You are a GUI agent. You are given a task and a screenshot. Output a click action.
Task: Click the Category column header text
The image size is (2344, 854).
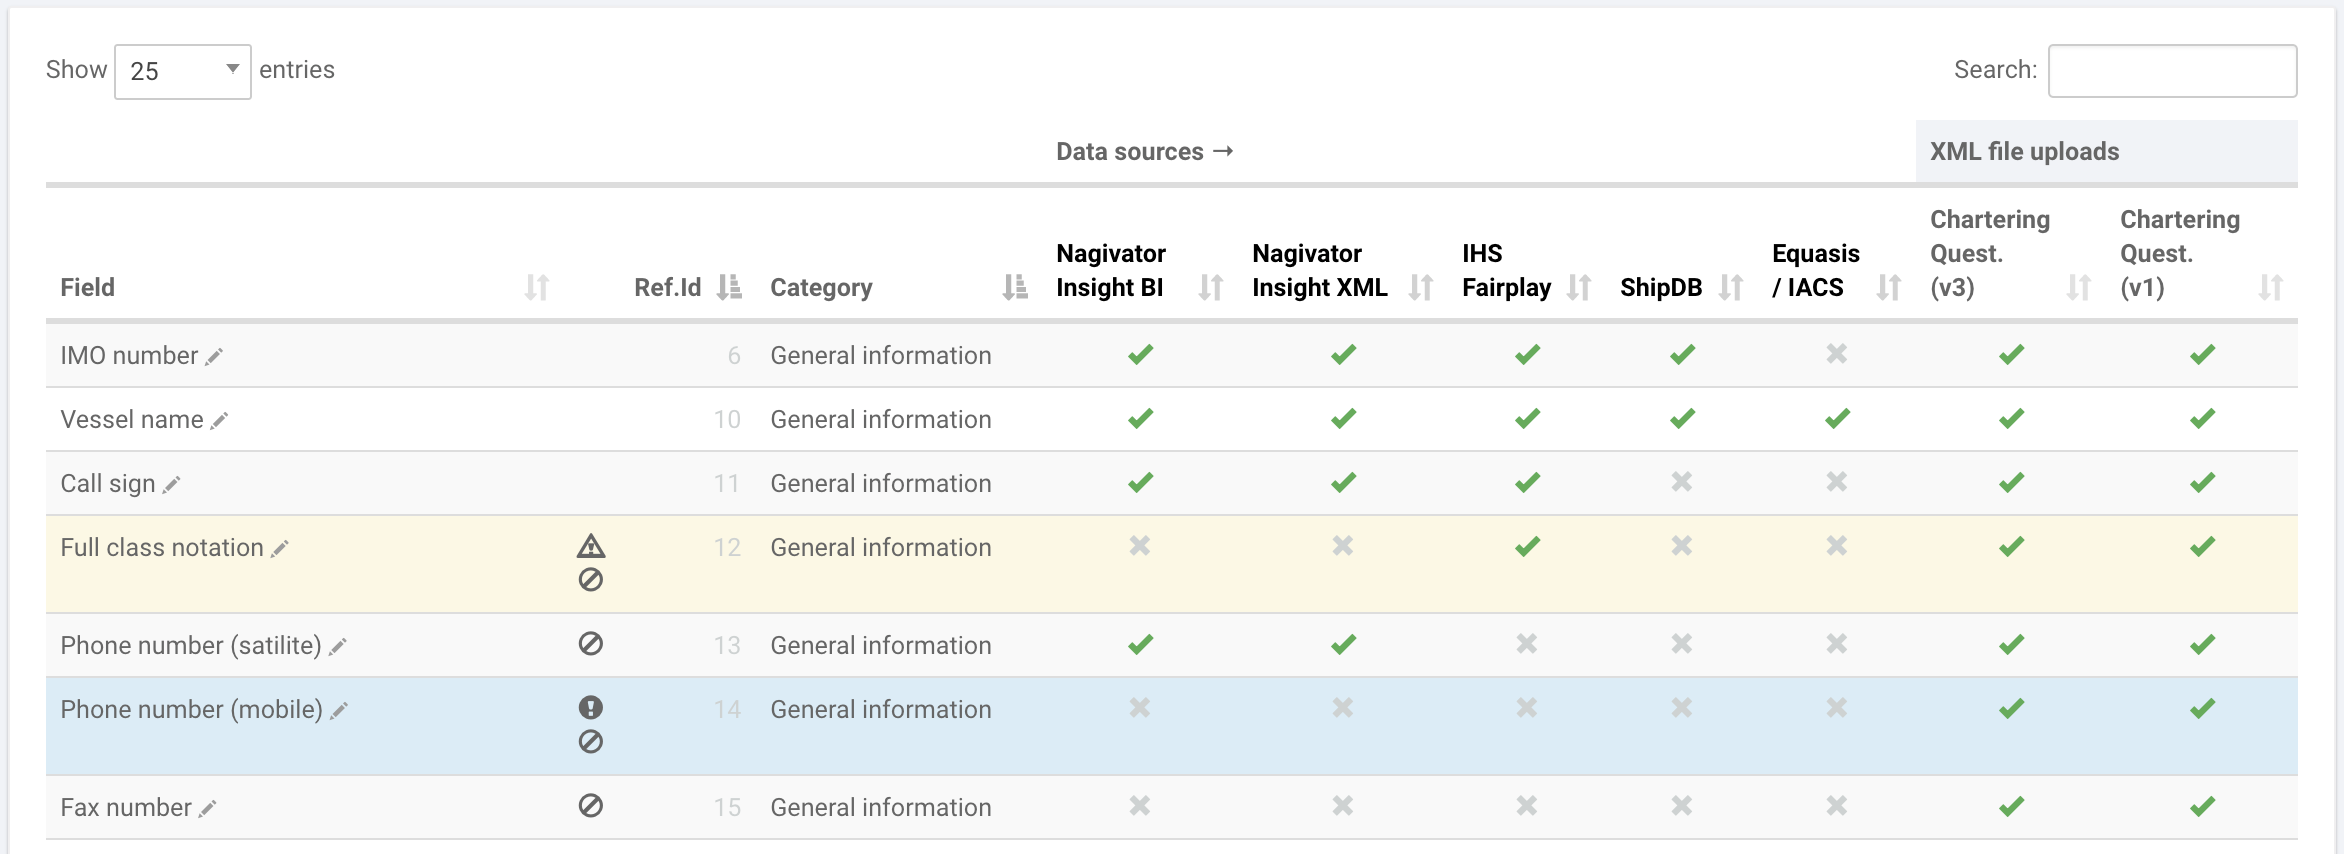(821, 288)
